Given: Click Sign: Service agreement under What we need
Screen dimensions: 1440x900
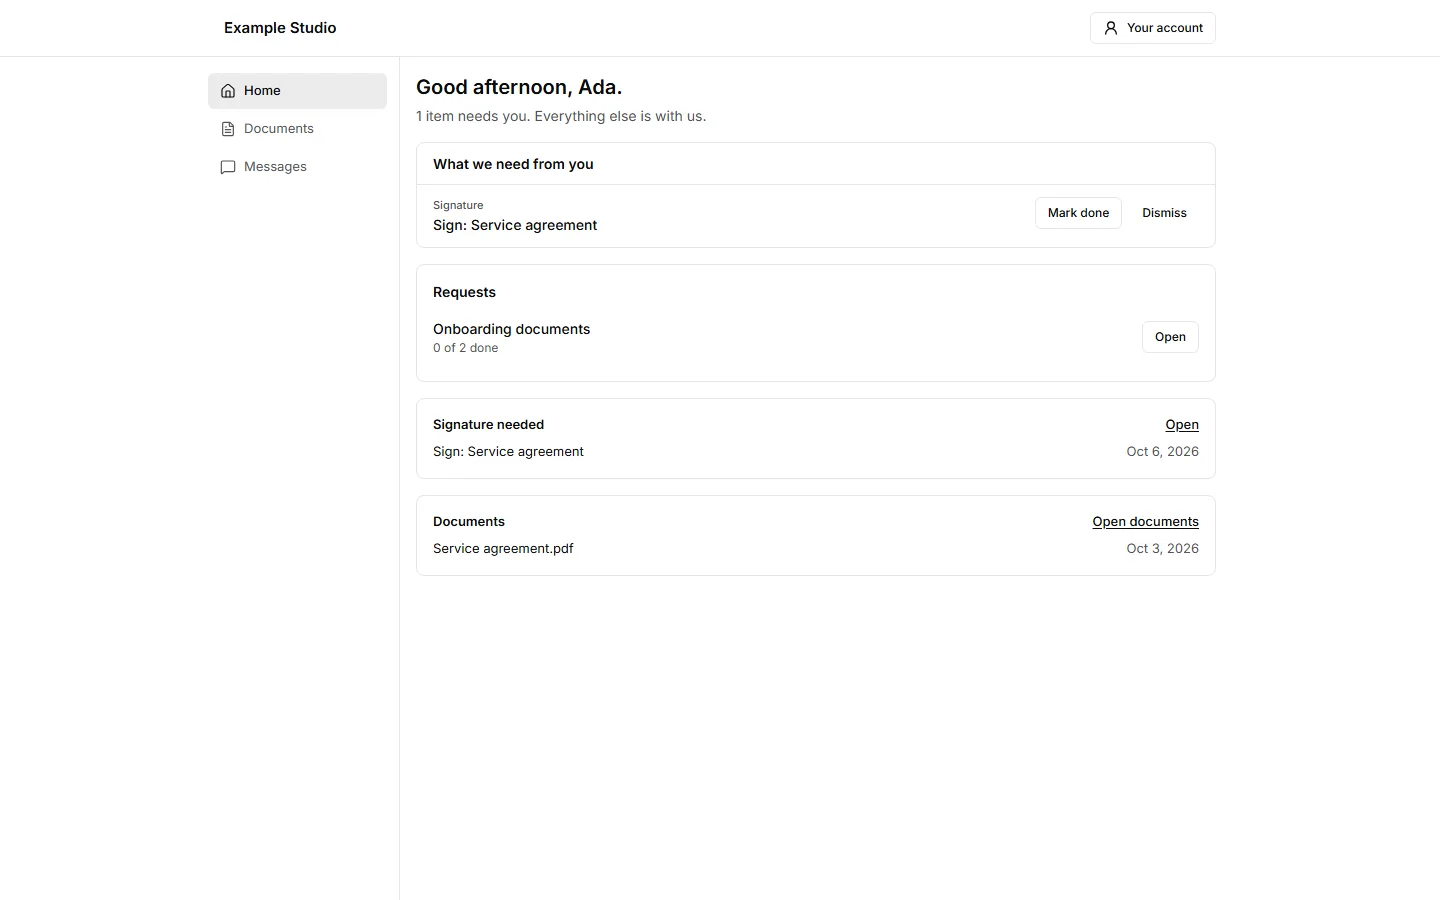Looking at the screenshot, I should [x=515, y=225].
